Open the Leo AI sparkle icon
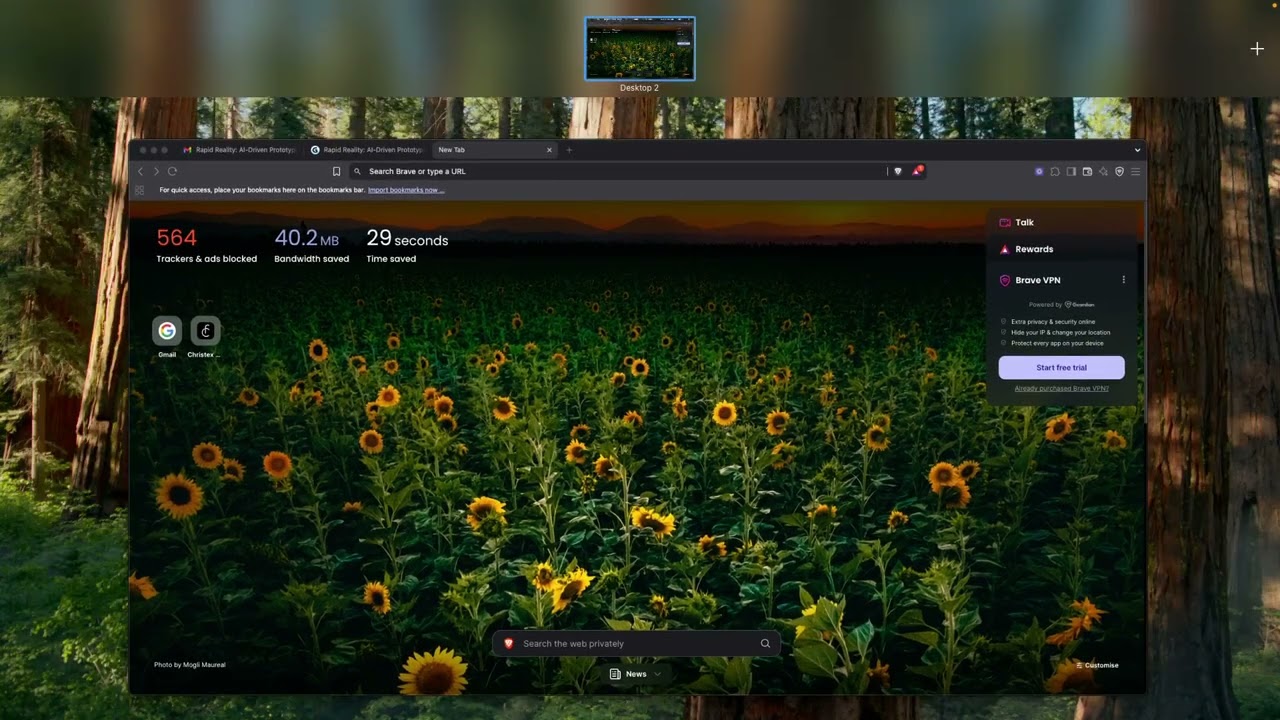The width and height of the screenshot is (1280, 720). click(1103, 171)
